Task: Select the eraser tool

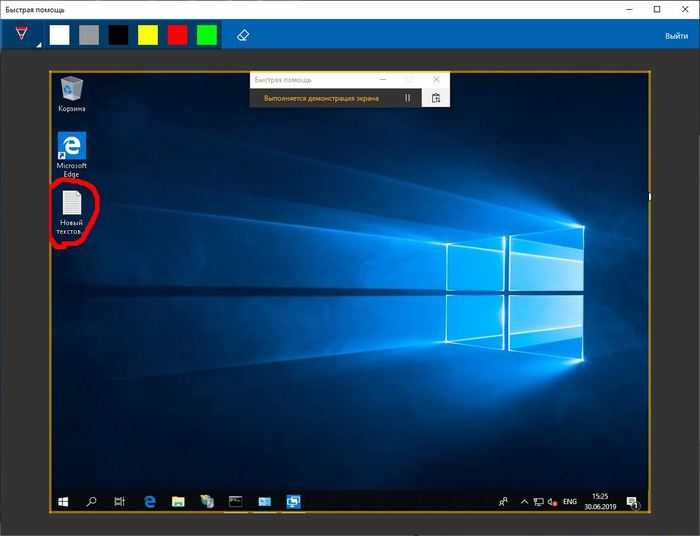Action: 243,35
